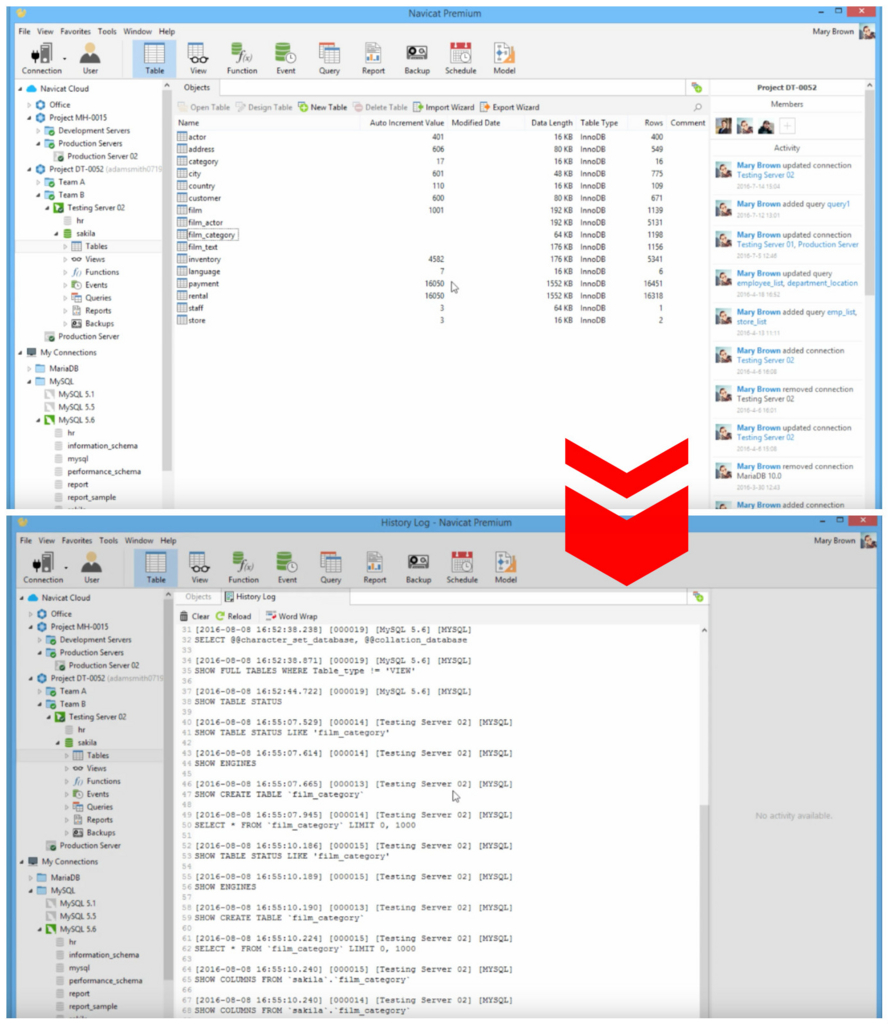
Task: Click the green icon right of the upper Objects tab bar
Action: 697,88
